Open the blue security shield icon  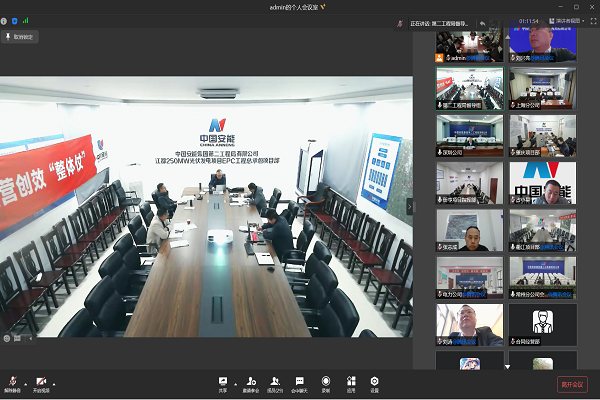pos(15,21)
